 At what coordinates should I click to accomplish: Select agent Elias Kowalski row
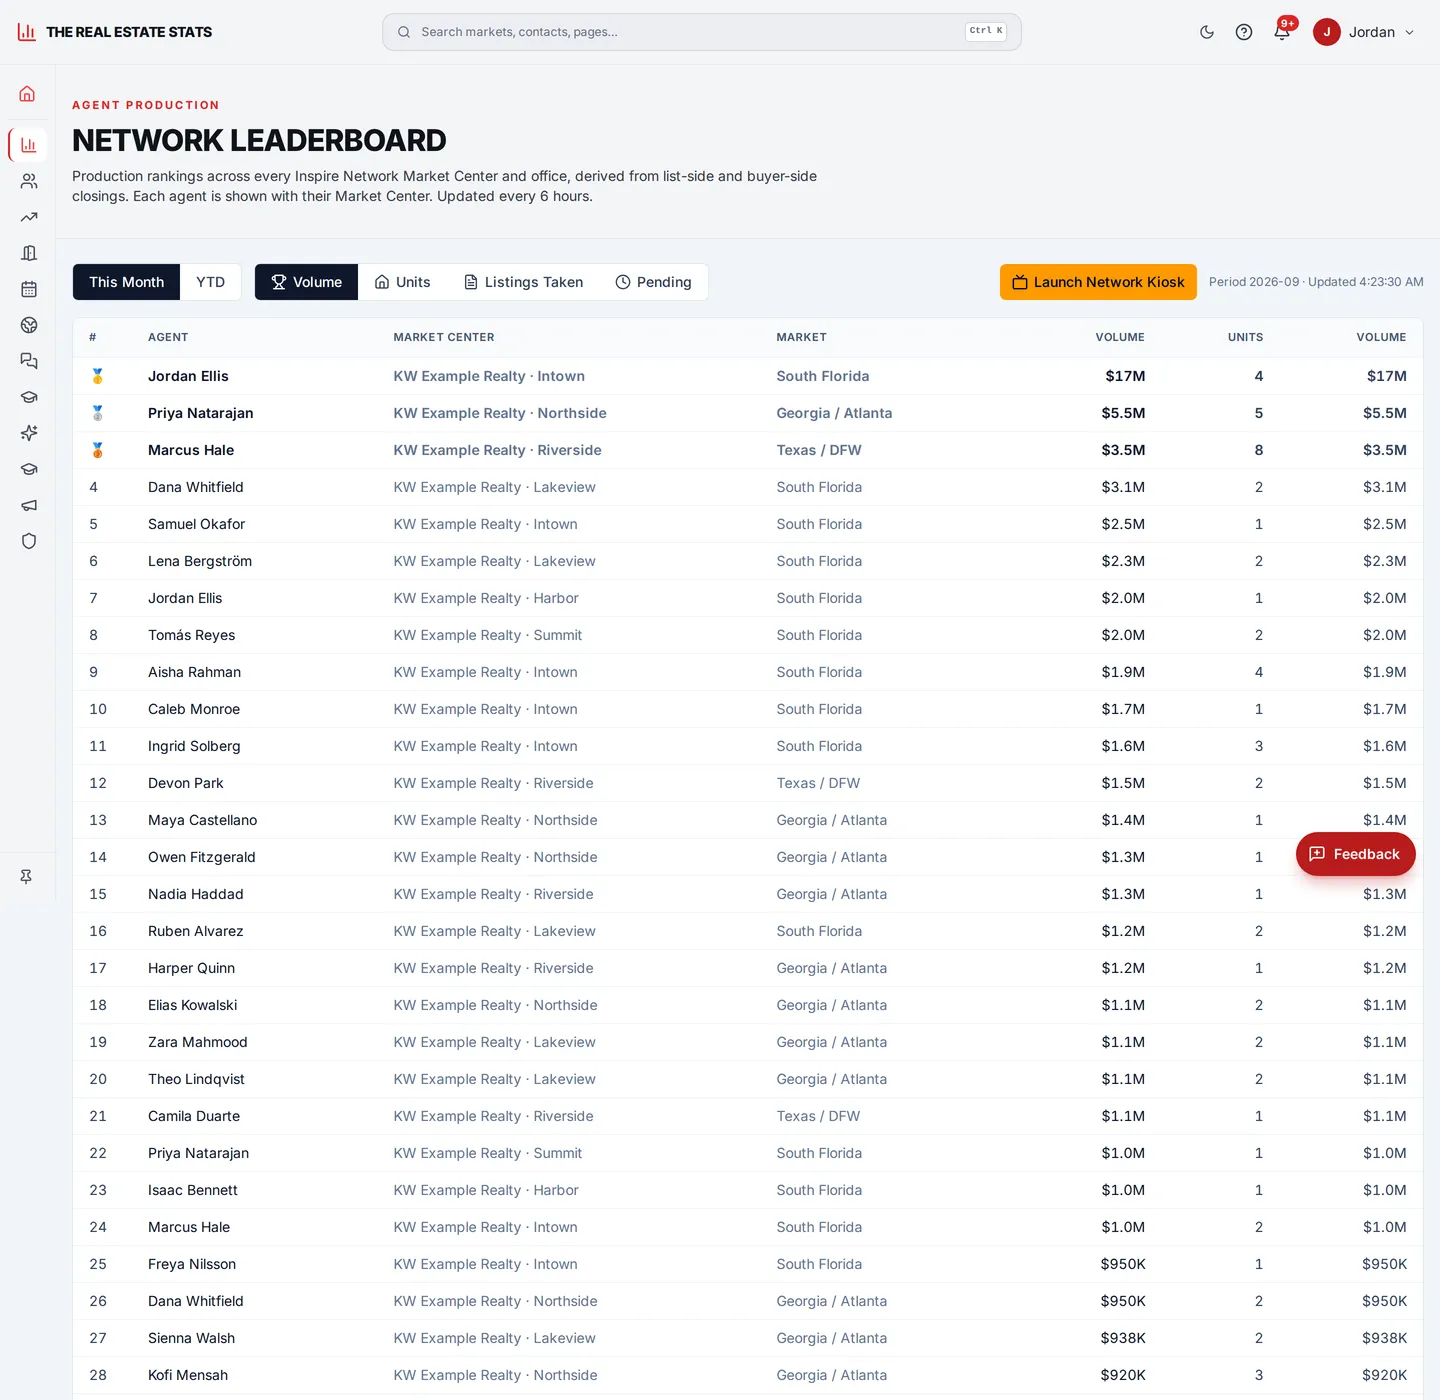point(748,1005)
